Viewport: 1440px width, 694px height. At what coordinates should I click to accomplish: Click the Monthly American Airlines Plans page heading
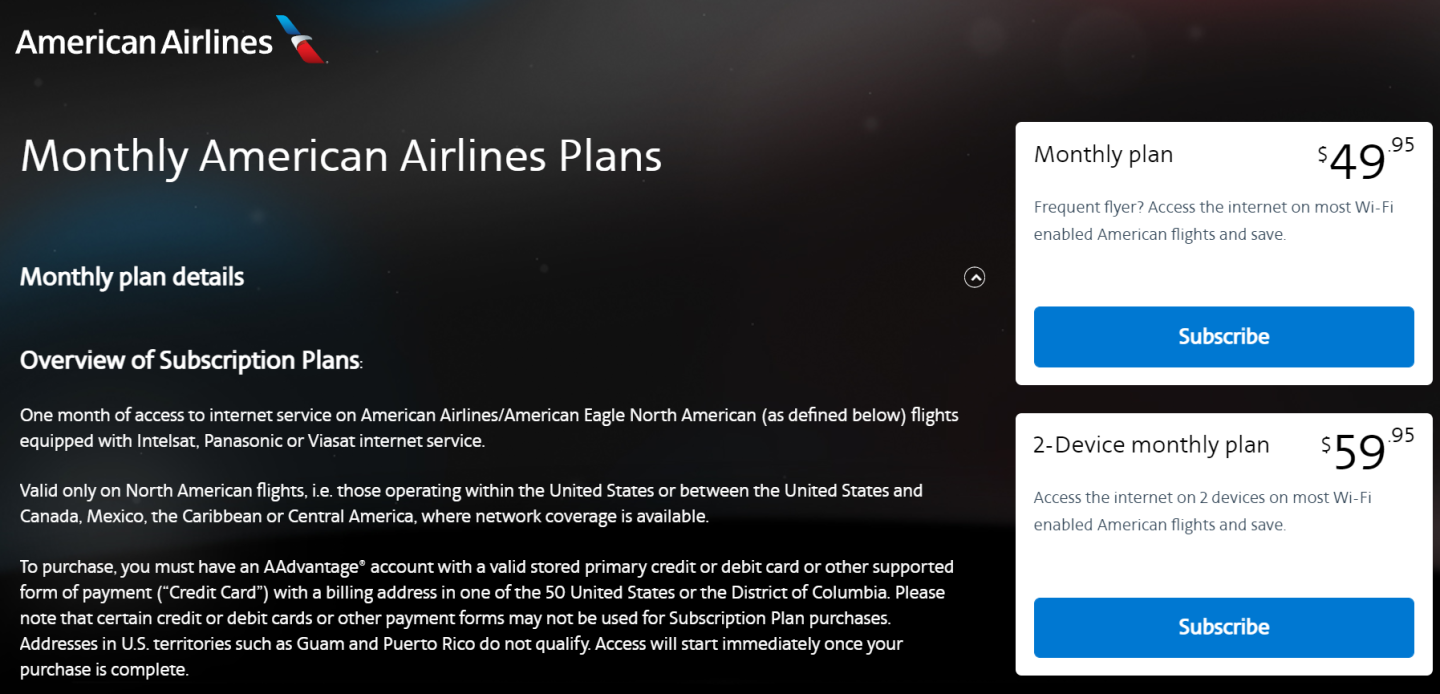[x=341, y=157]
